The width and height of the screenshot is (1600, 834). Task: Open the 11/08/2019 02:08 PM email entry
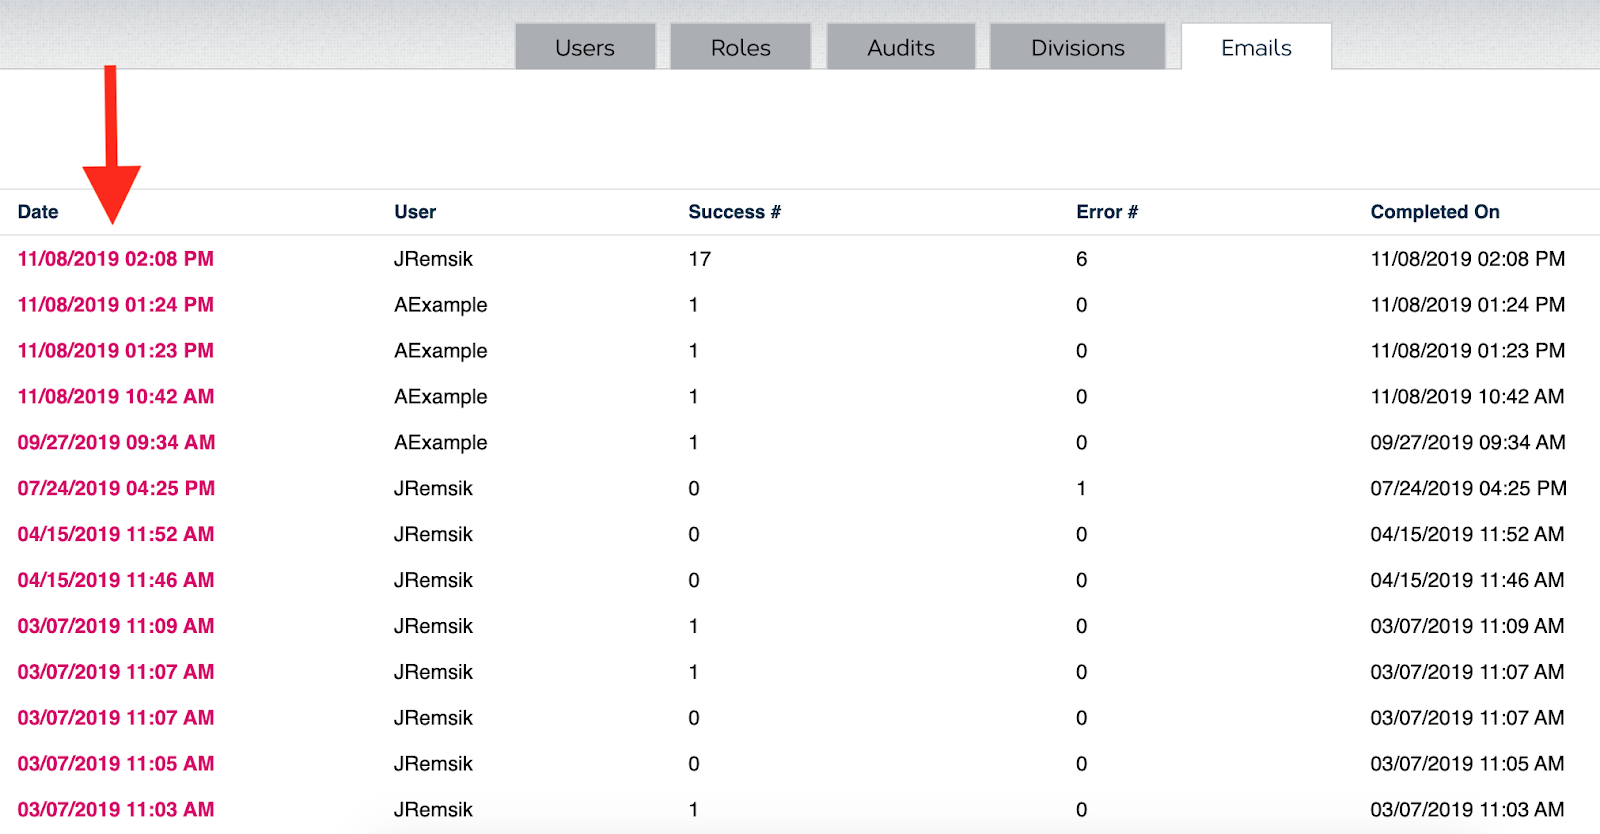pos(116,259)
